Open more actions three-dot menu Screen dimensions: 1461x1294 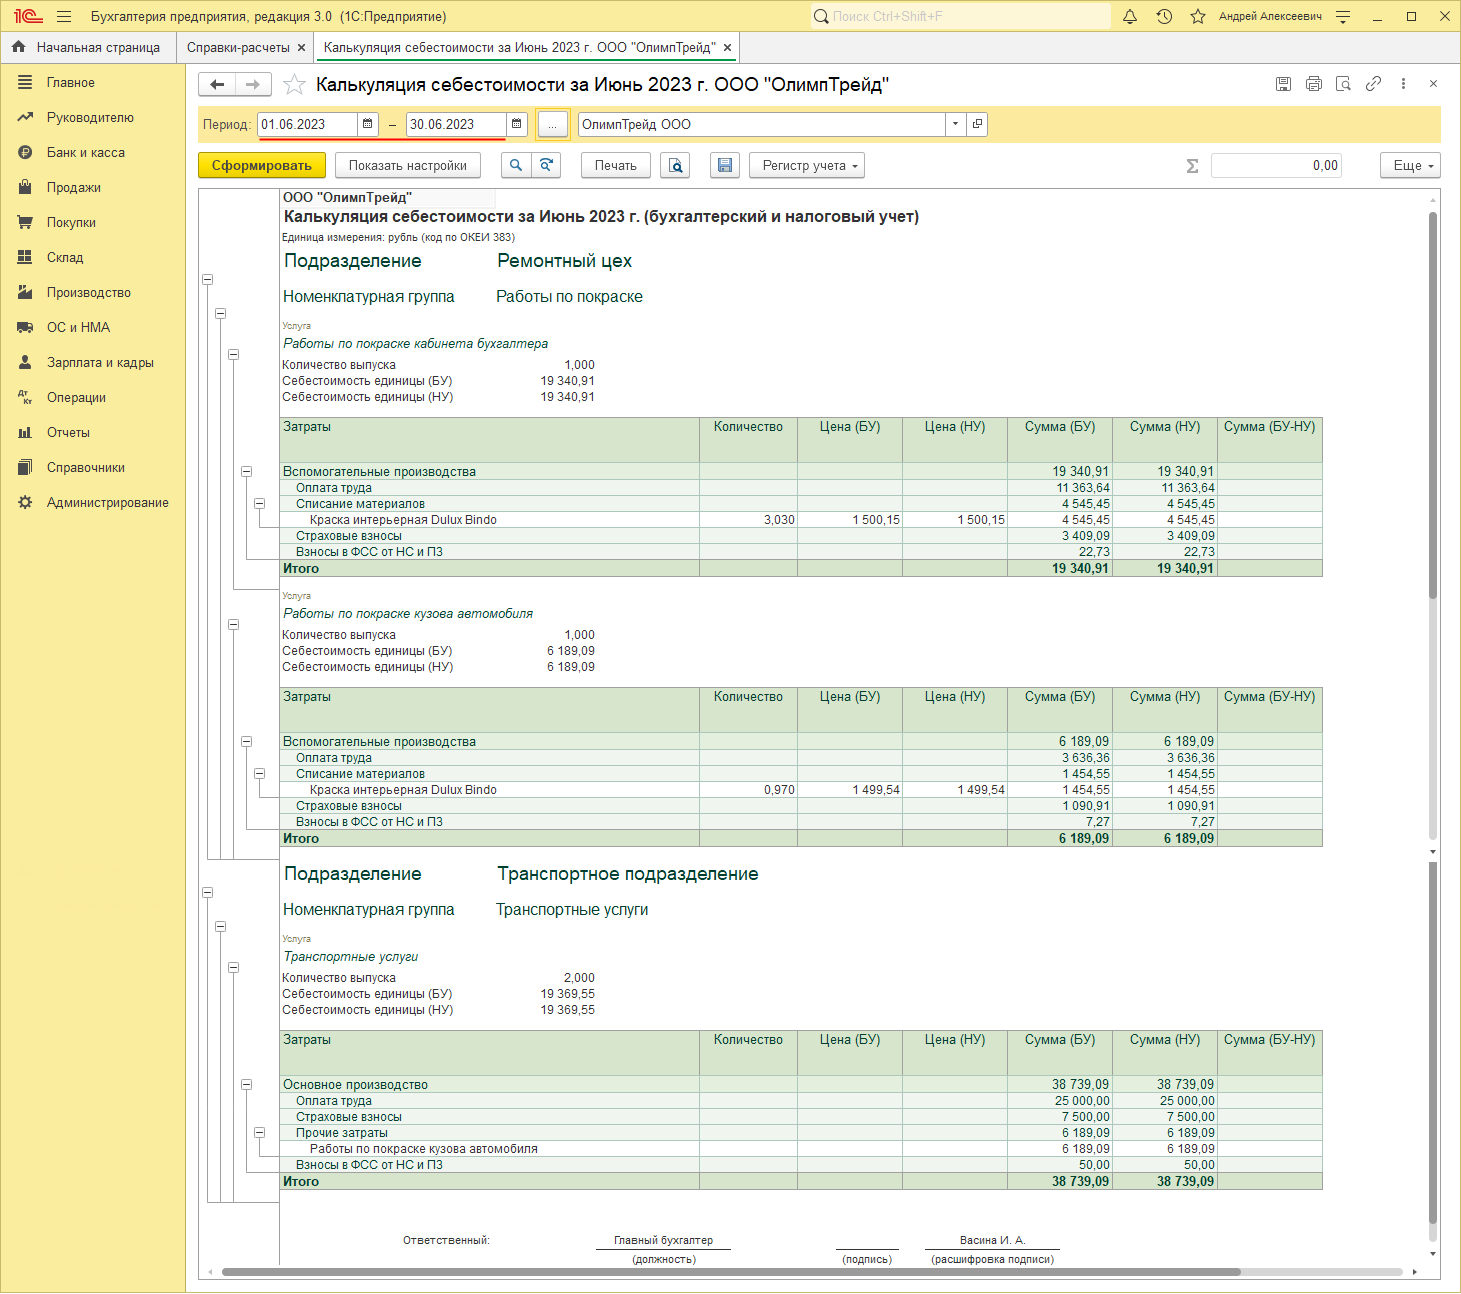[1404, 84]
